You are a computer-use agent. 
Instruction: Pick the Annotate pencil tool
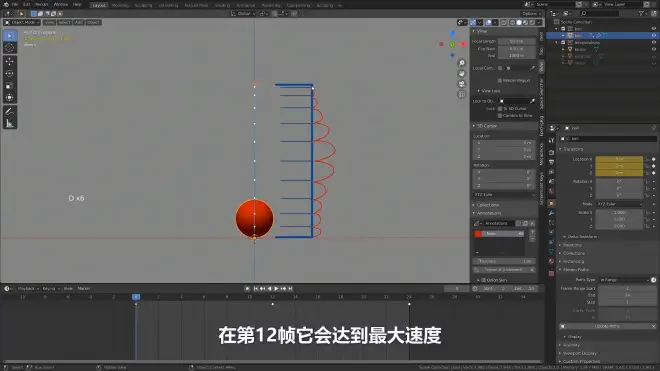coord(10,112)
